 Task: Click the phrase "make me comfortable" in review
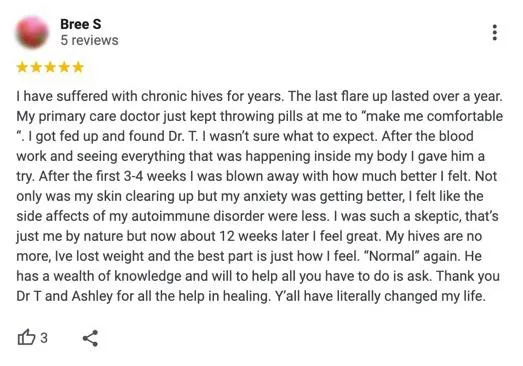coord(432,116)
